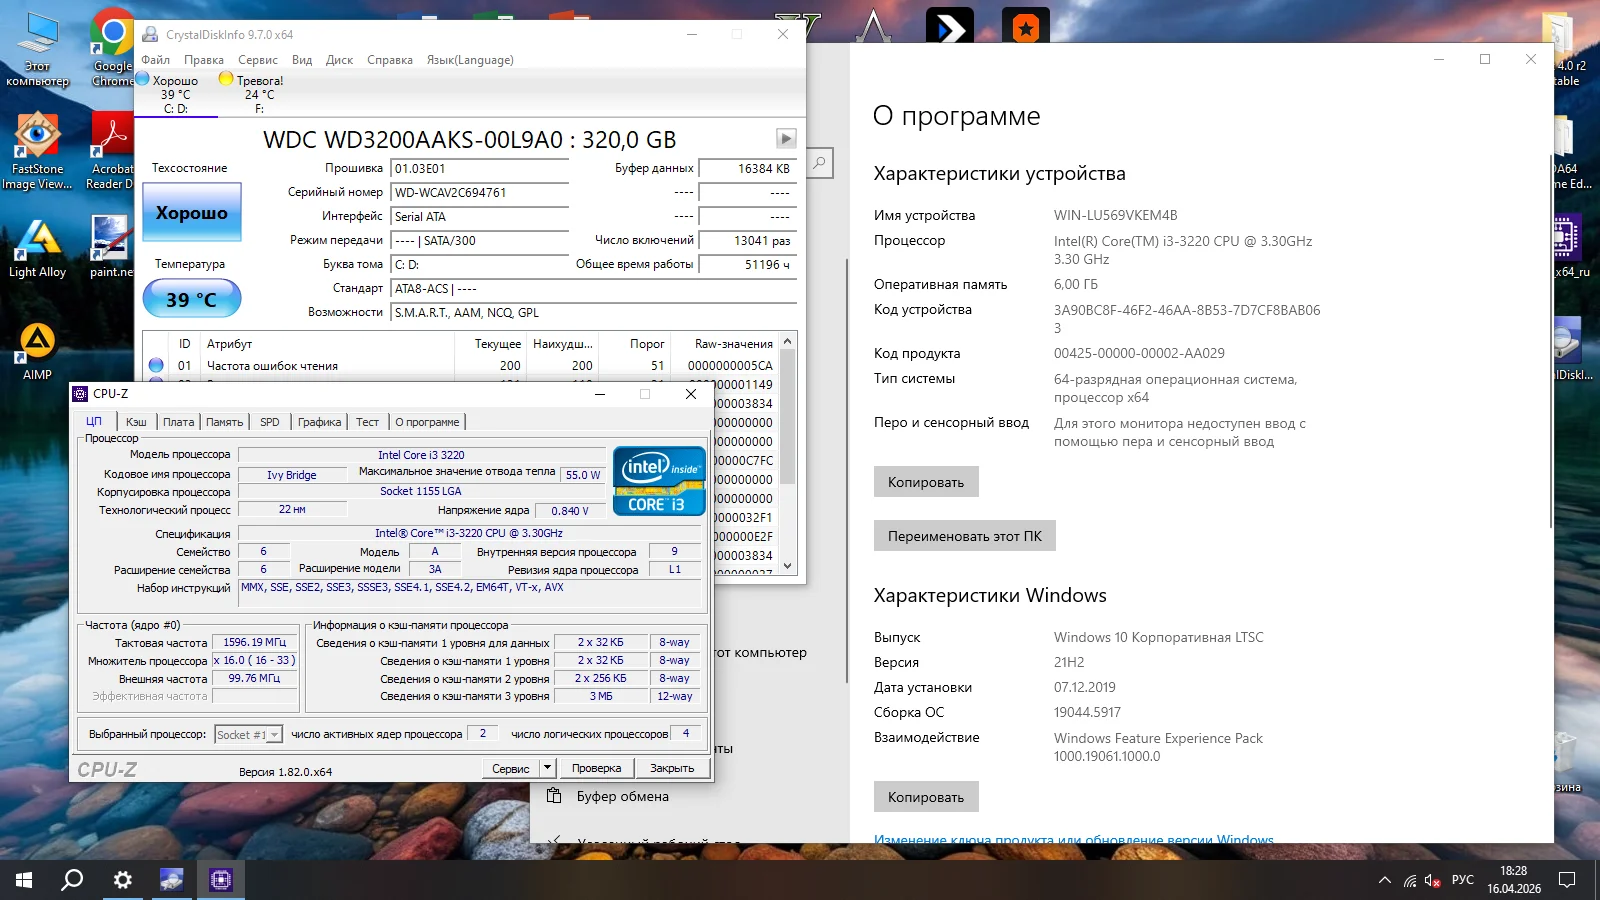Select ЦП tab in CPU-Z
The height and width of the screenshot is (900, 1600).
tap(94, 421)
